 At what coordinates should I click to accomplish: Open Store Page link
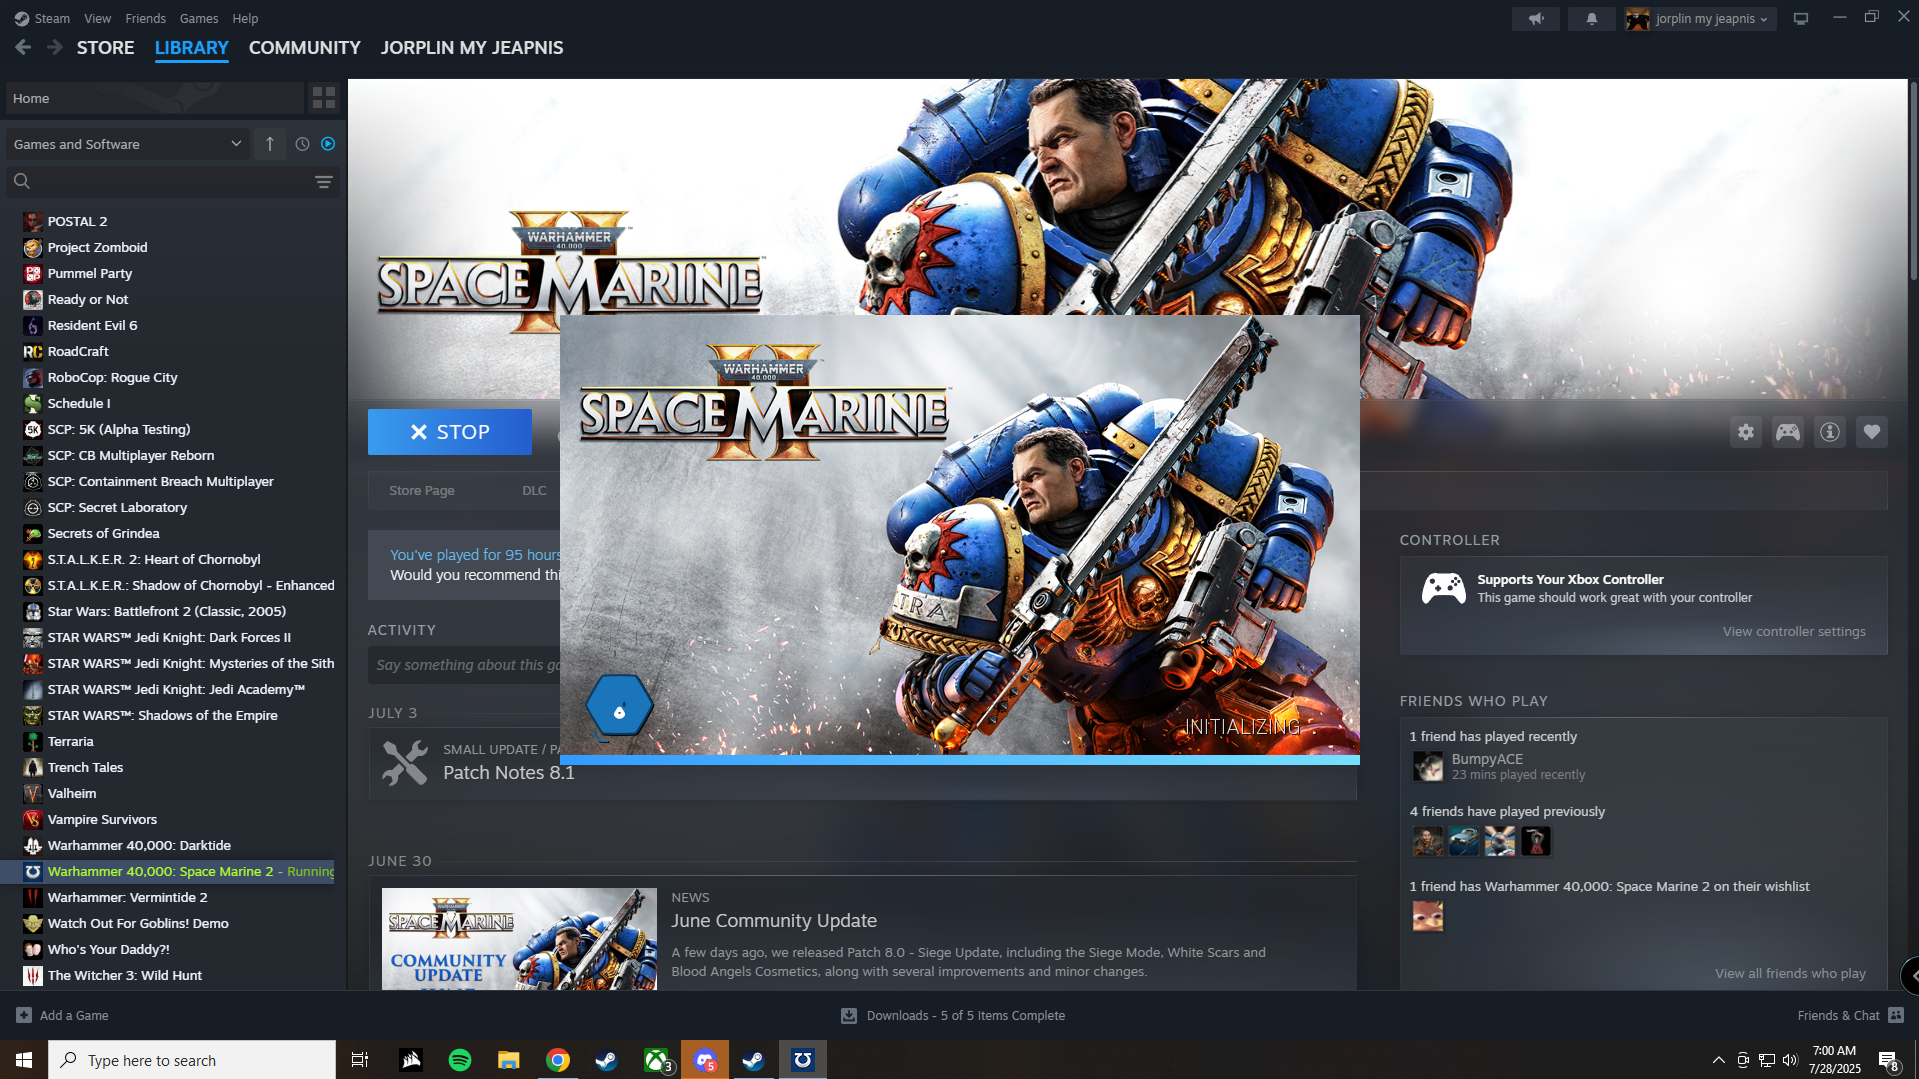point(422,490)
